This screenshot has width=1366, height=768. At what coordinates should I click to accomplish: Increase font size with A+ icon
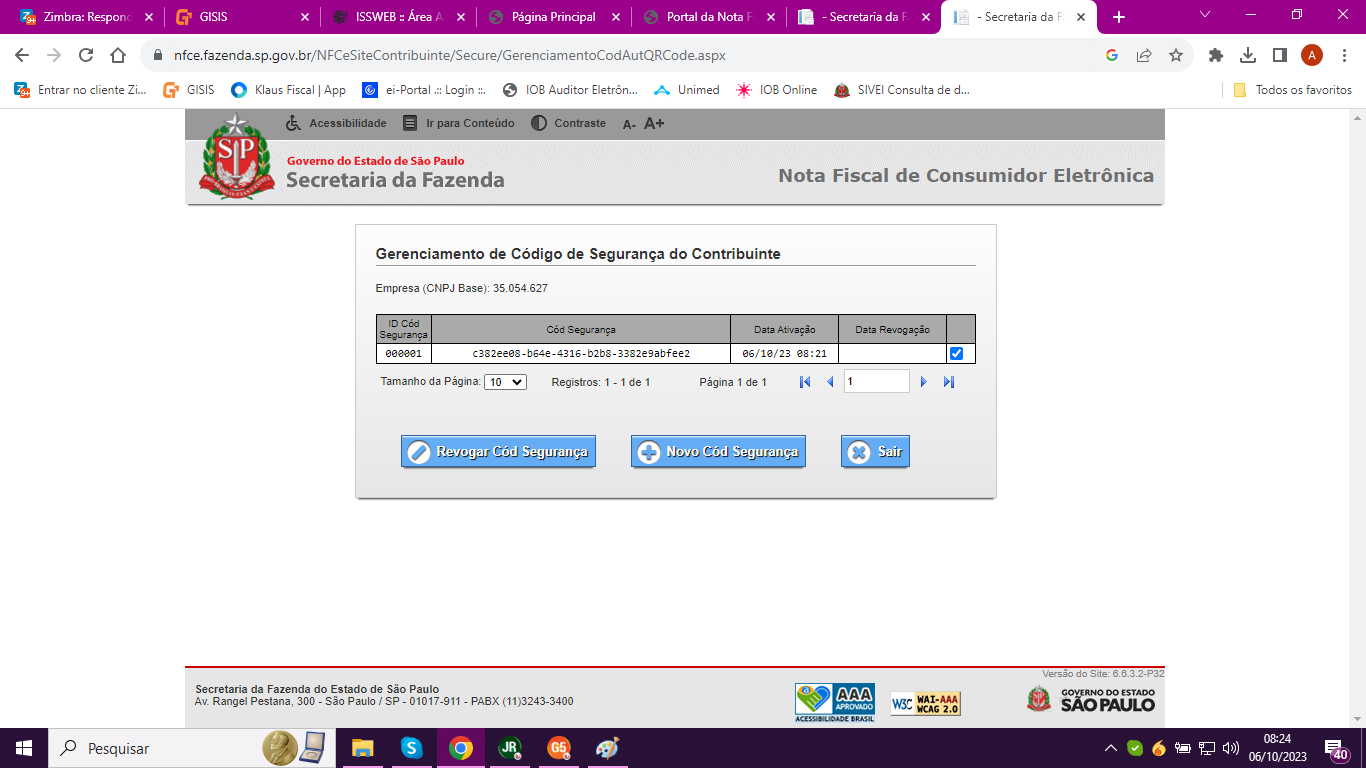[x=654, y=124]
